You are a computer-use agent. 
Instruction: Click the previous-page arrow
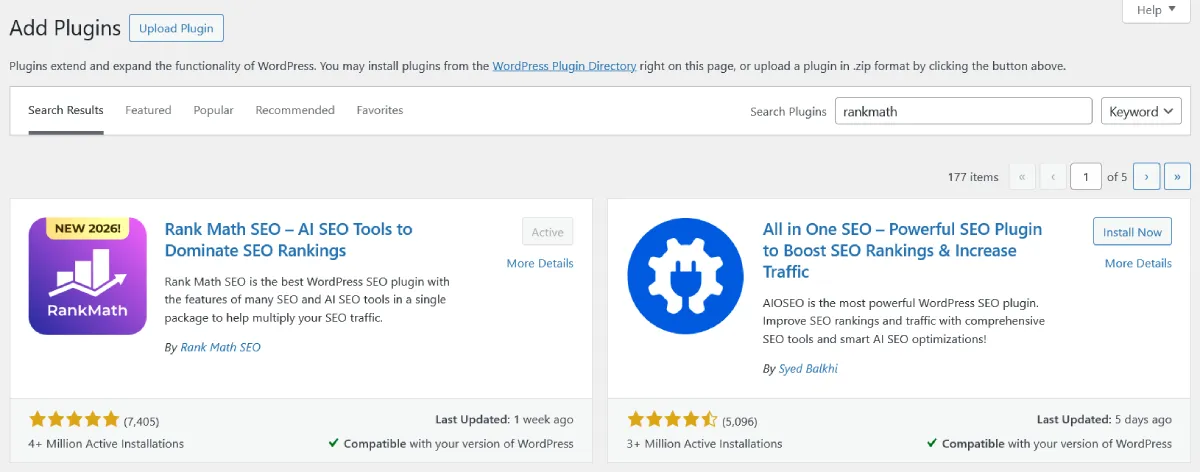click(1053, 177)
